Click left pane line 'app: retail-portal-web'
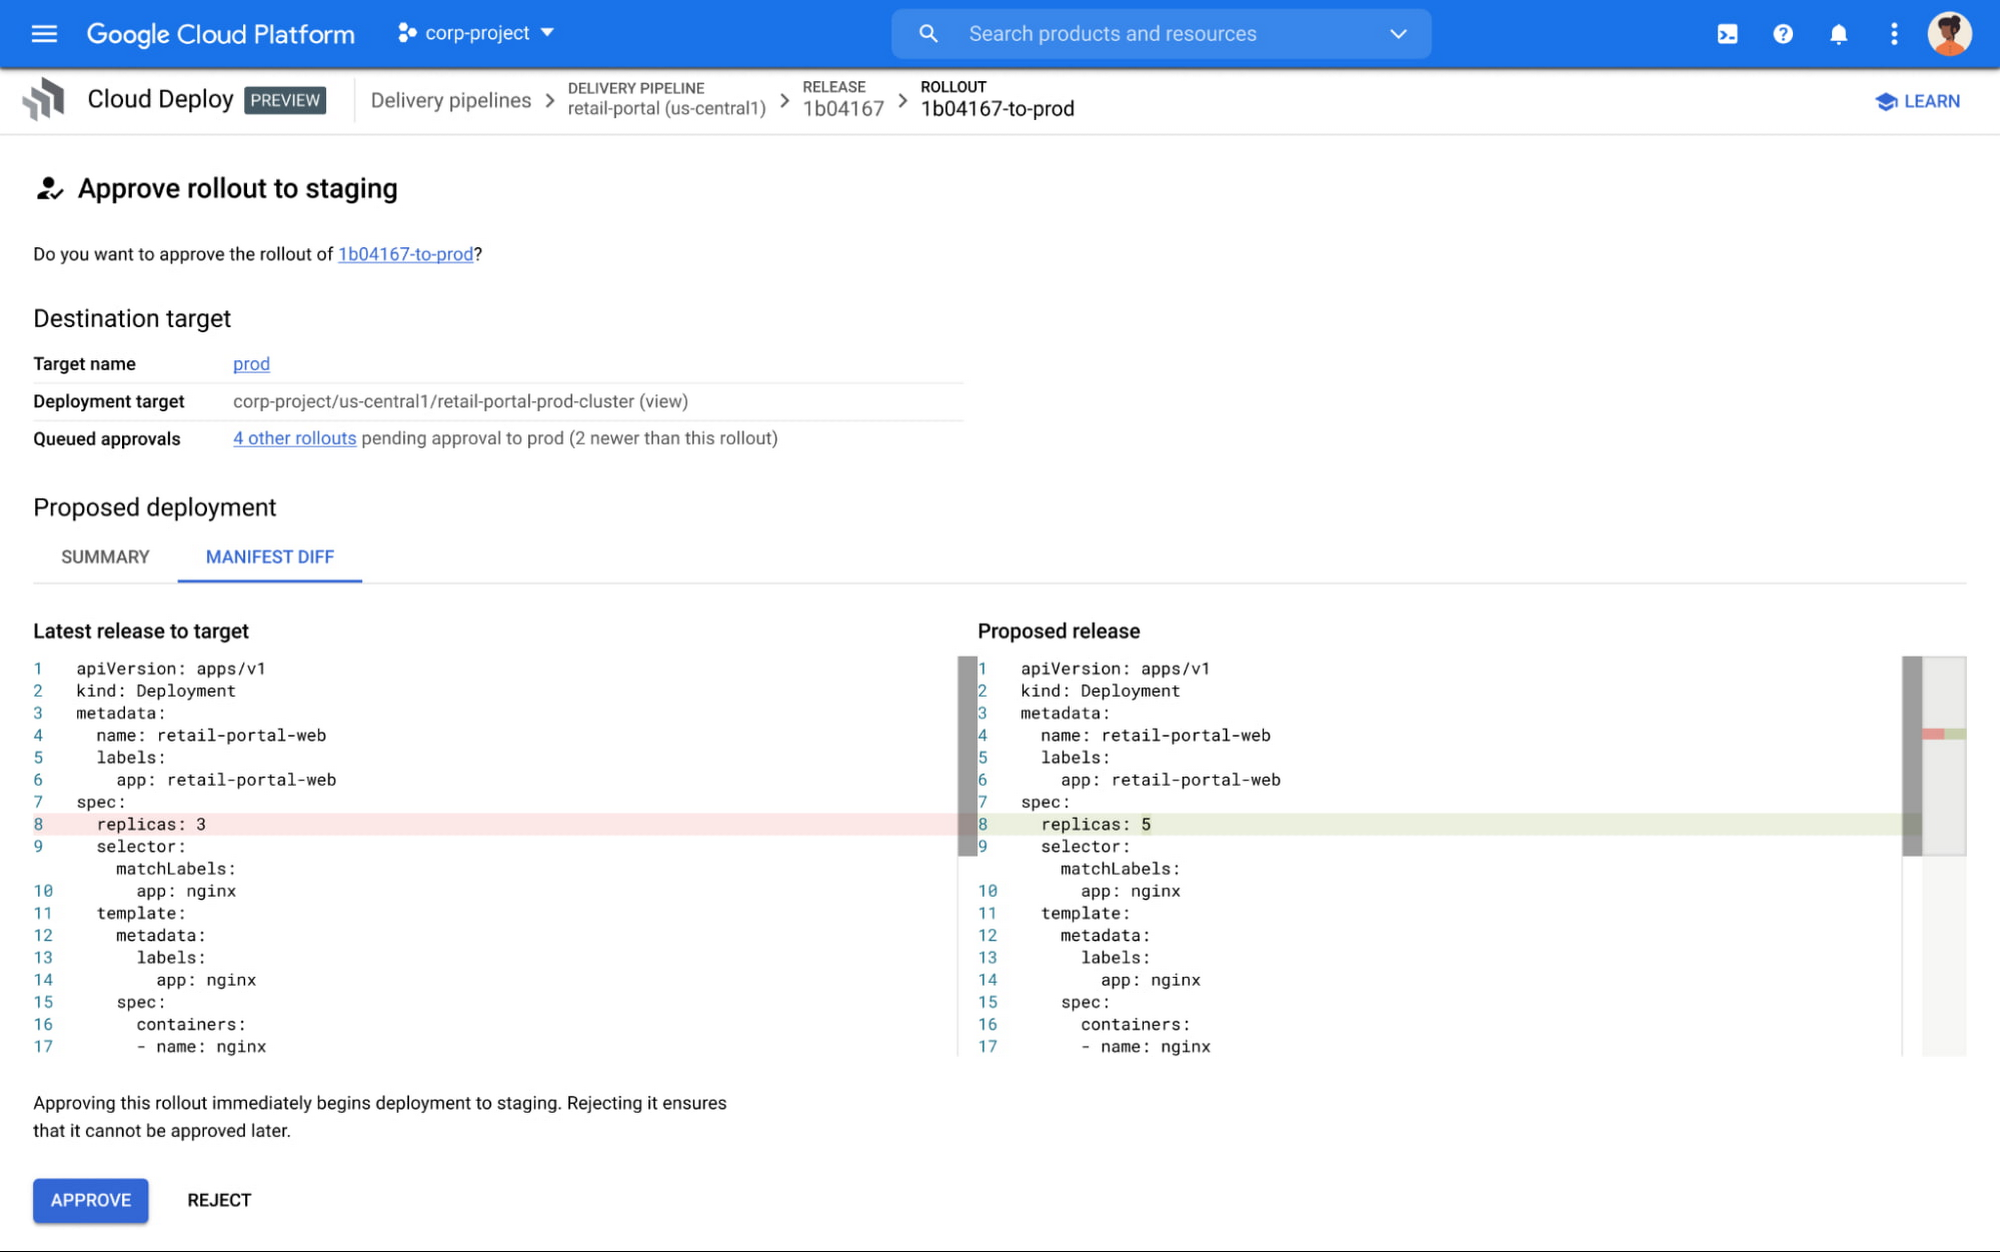Screen dimensions: 2000x1252 (226, 780)
